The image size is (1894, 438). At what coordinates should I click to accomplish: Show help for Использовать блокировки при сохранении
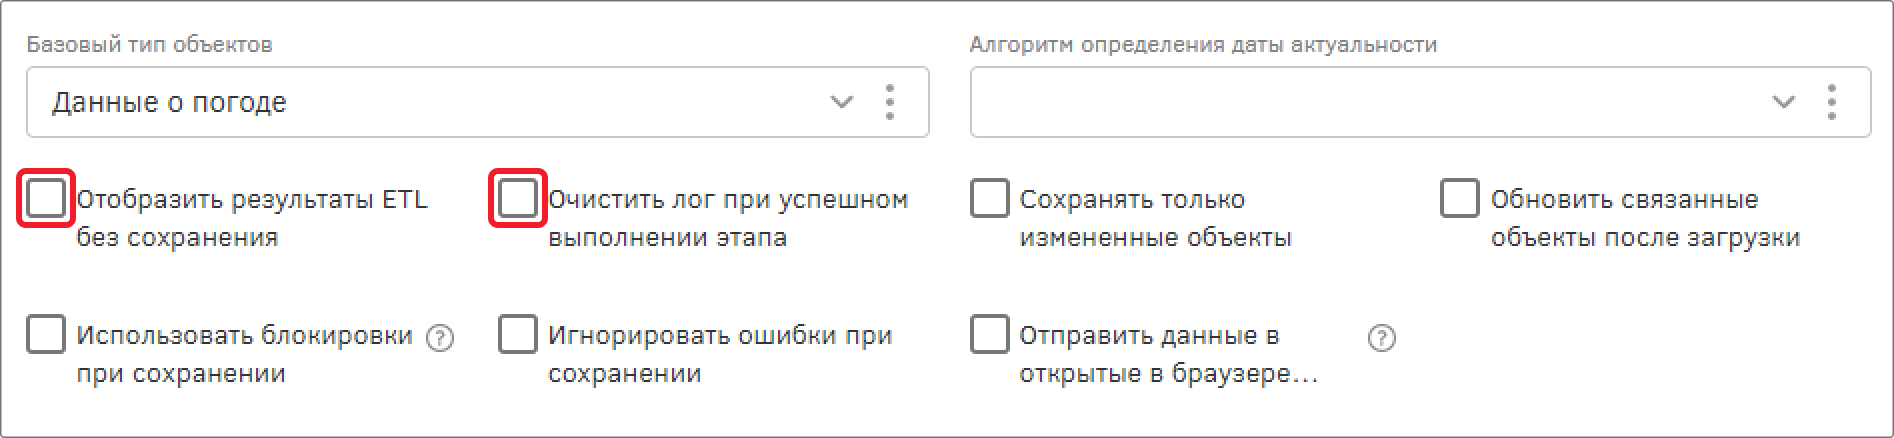click(440, 338)
